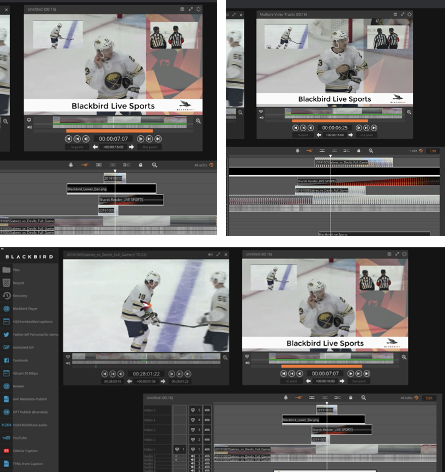Screen dimensions: 445x472
Task: Toggle the eye icon under the top-left screenshot viewer
Action: pyautogui.click(x=29, y=120)
